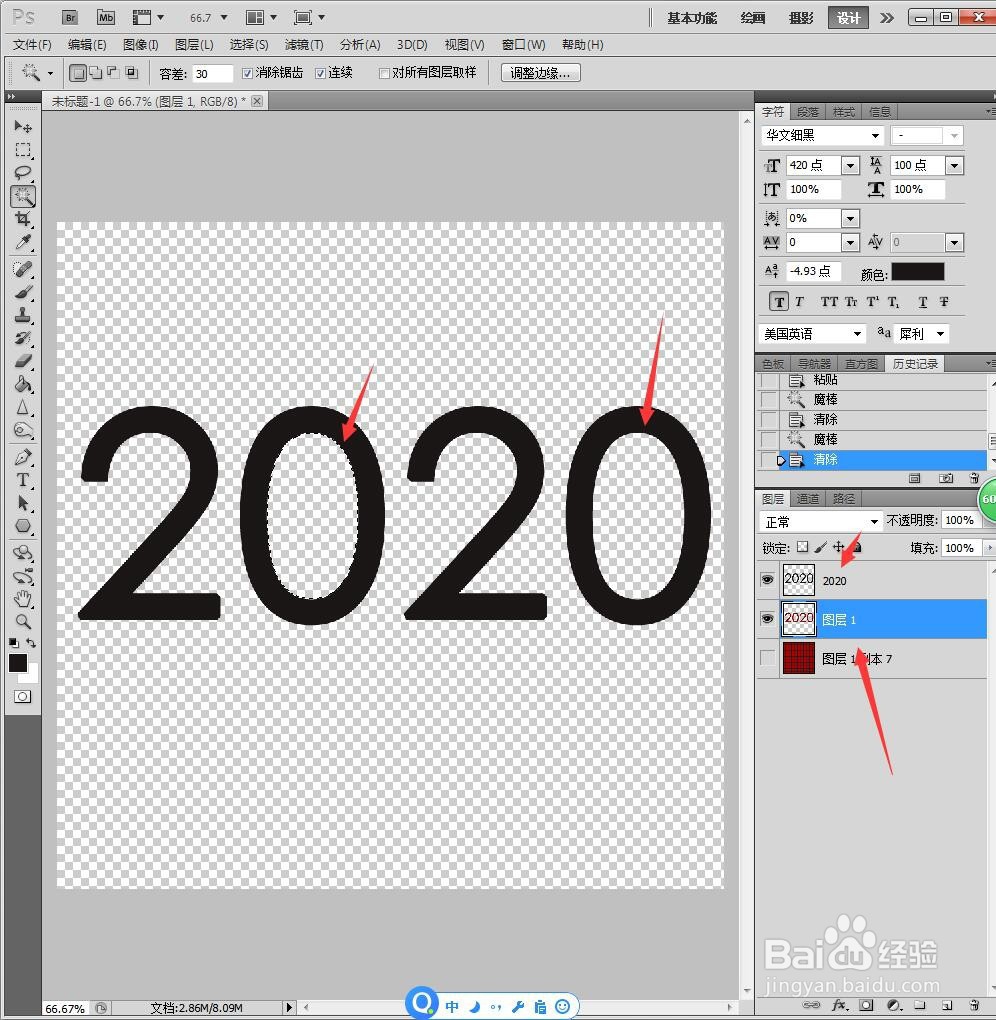
Task: Open font size dropdown 420 点
Action: tap(851, 165)
